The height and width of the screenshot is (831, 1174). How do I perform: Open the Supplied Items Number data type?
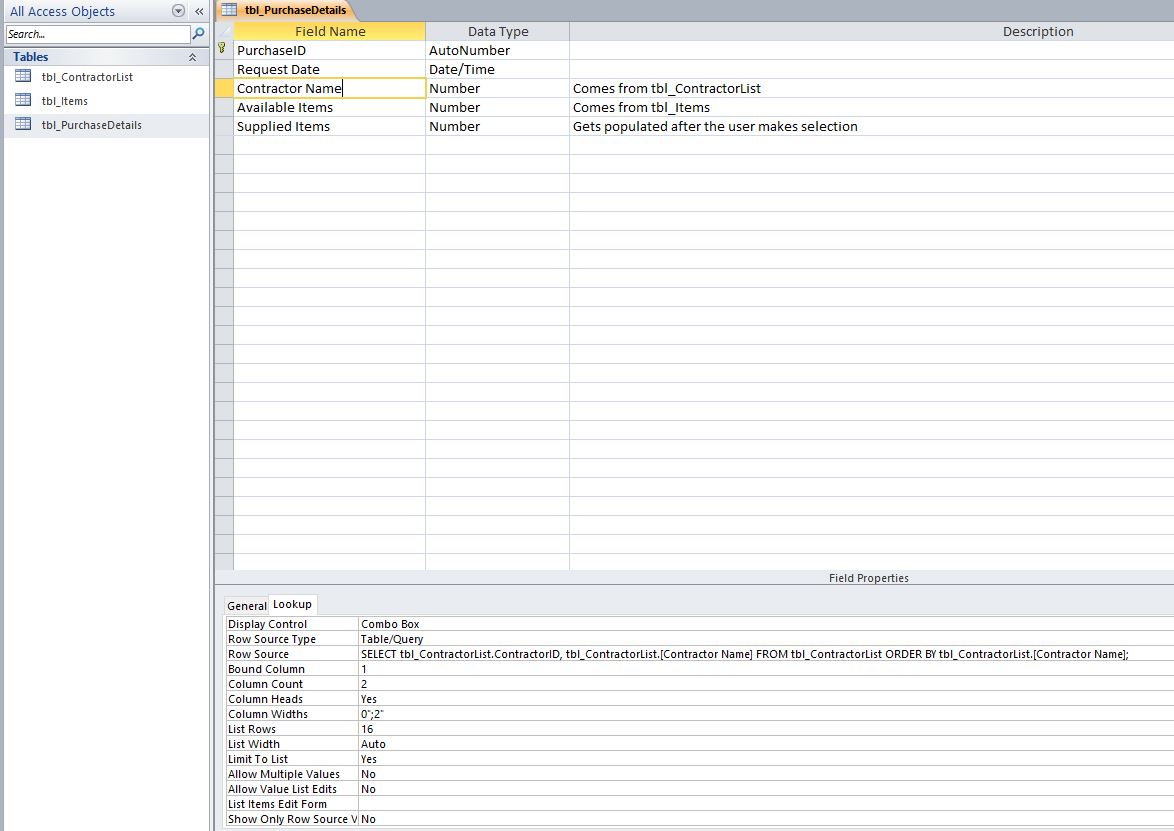pos(497,126)
